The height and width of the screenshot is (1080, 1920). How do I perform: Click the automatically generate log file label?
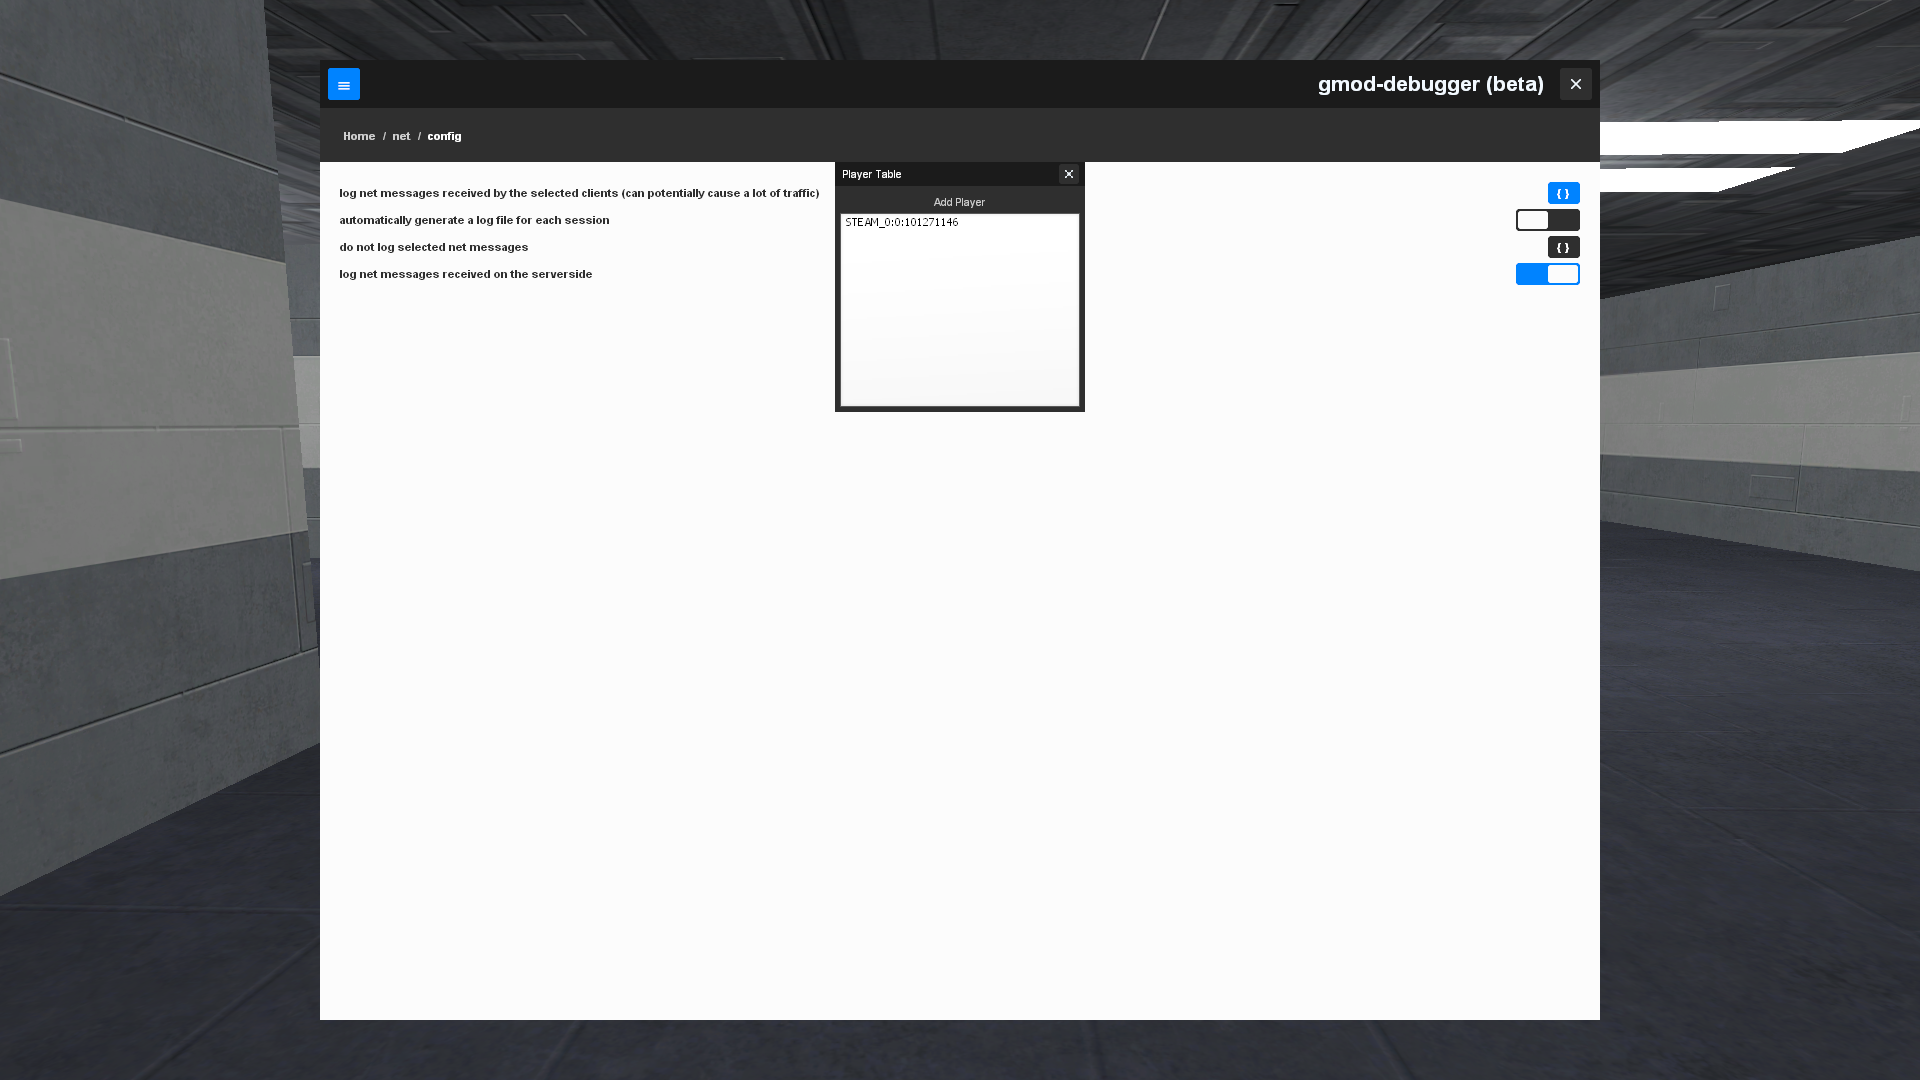point(474,220)
